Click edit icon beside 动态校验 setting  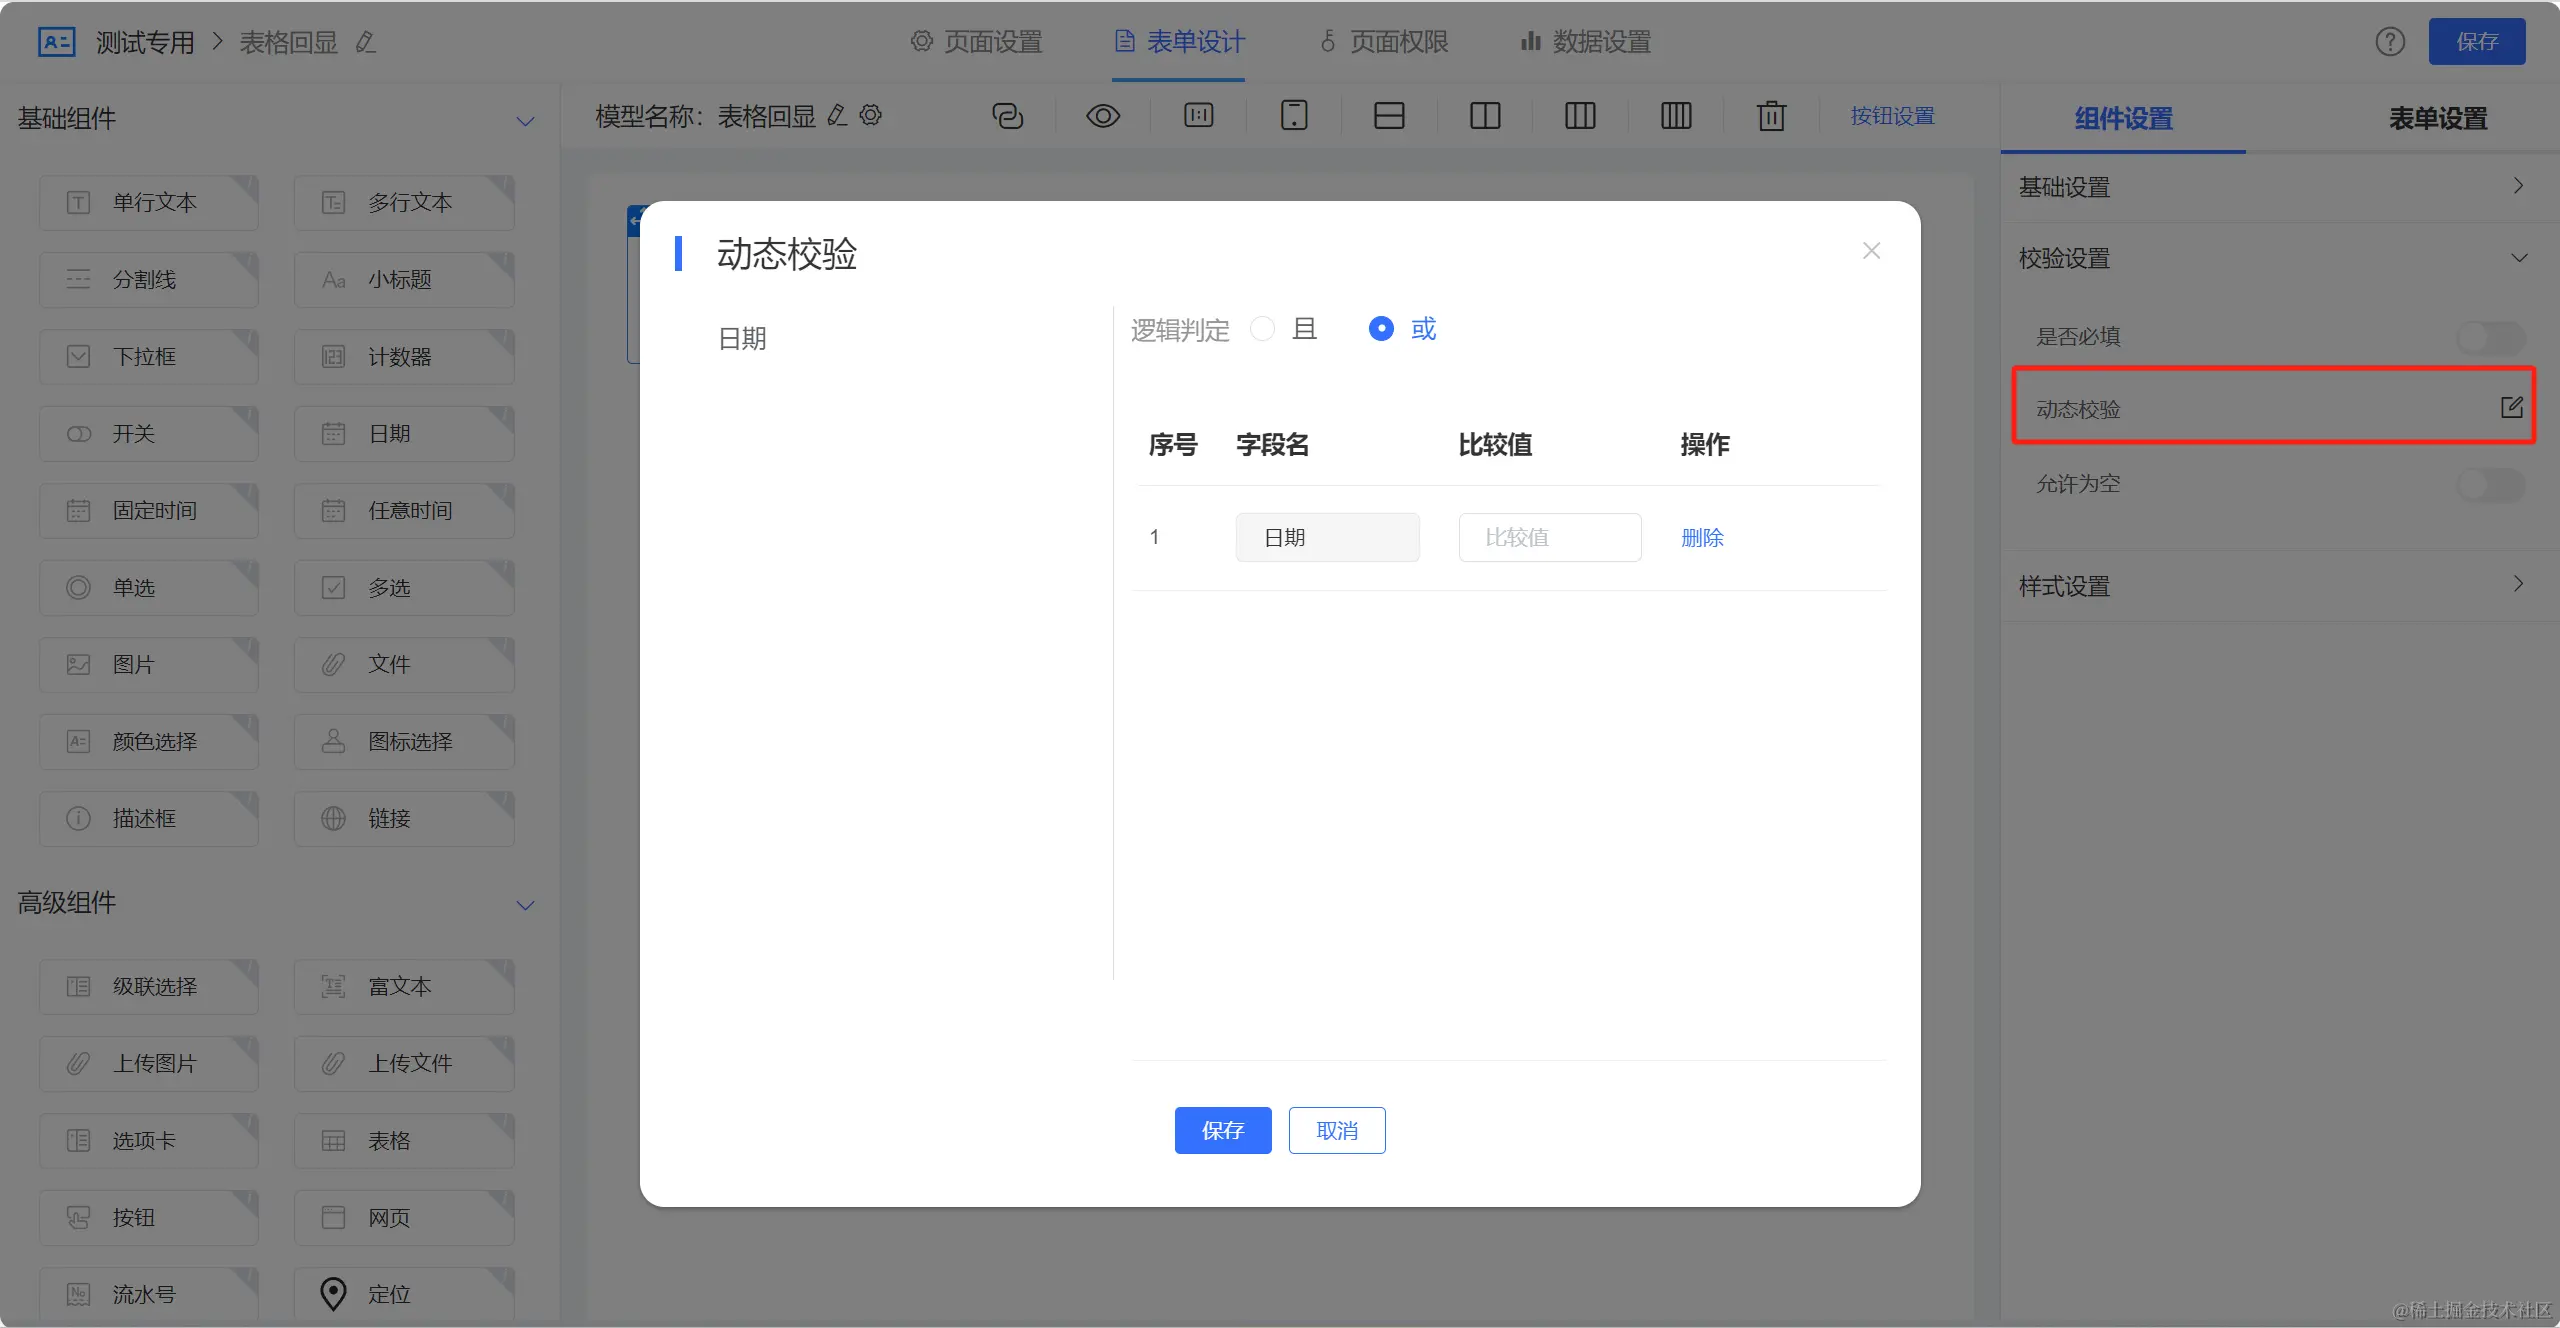coord(2511,407)
